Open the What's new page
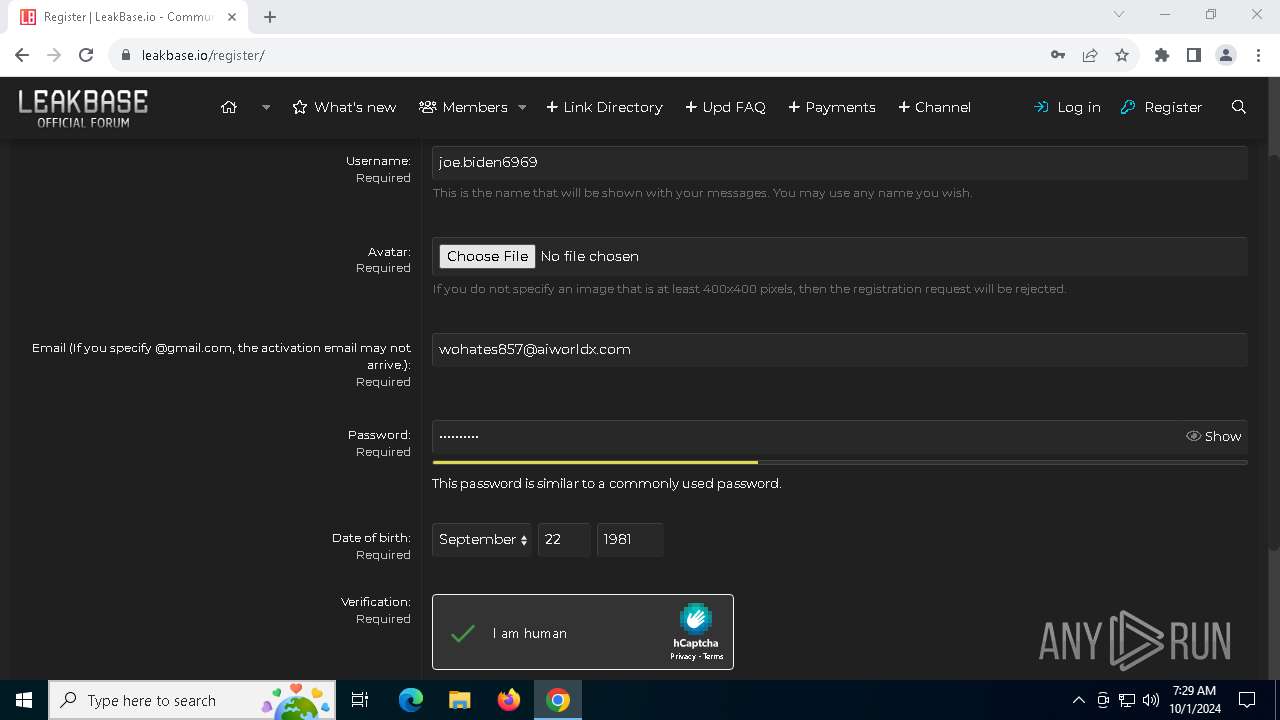Screen dimensions: 1280x720 click(344, 107)
